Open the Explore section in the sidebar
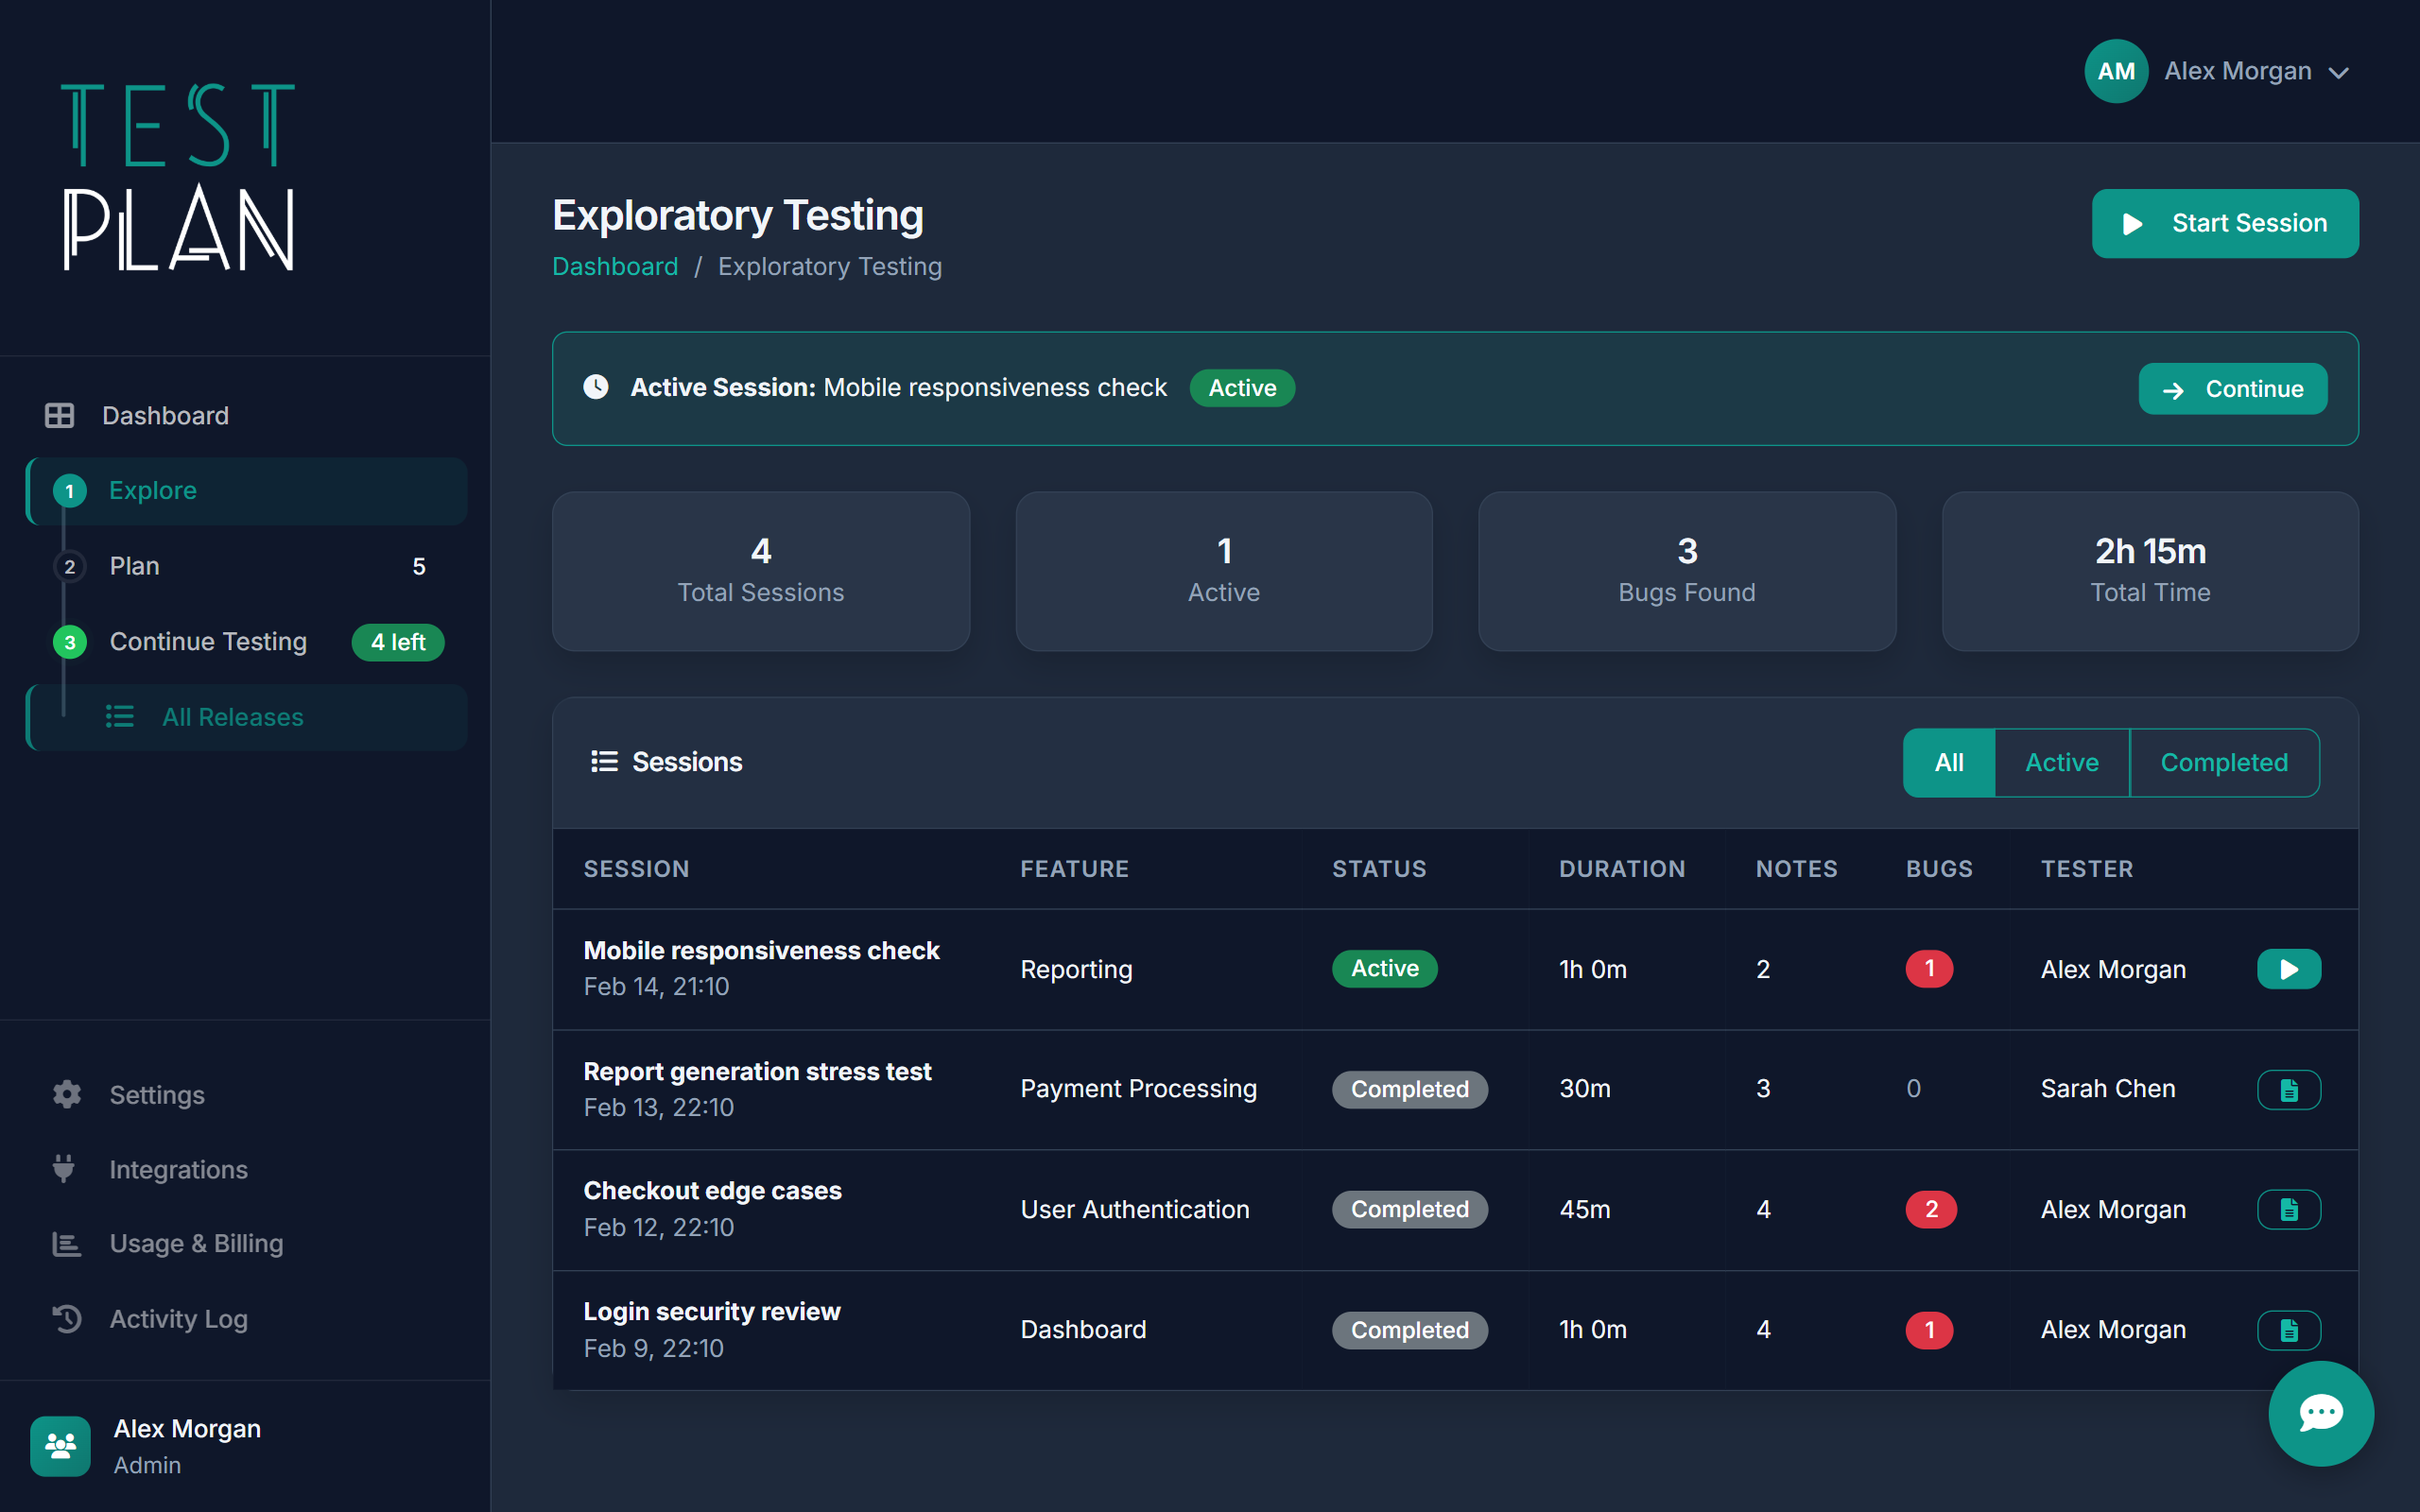Image resolution: width=2420 pixels, height=1512 pixels. coord(152,490)
